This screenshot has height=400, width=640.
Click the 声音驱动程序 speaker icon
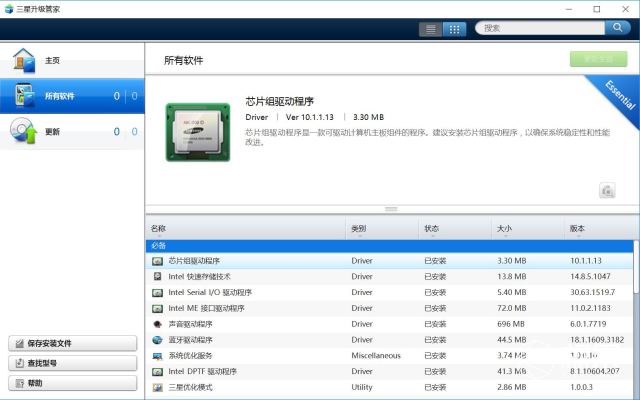click(x=158, y=324)
